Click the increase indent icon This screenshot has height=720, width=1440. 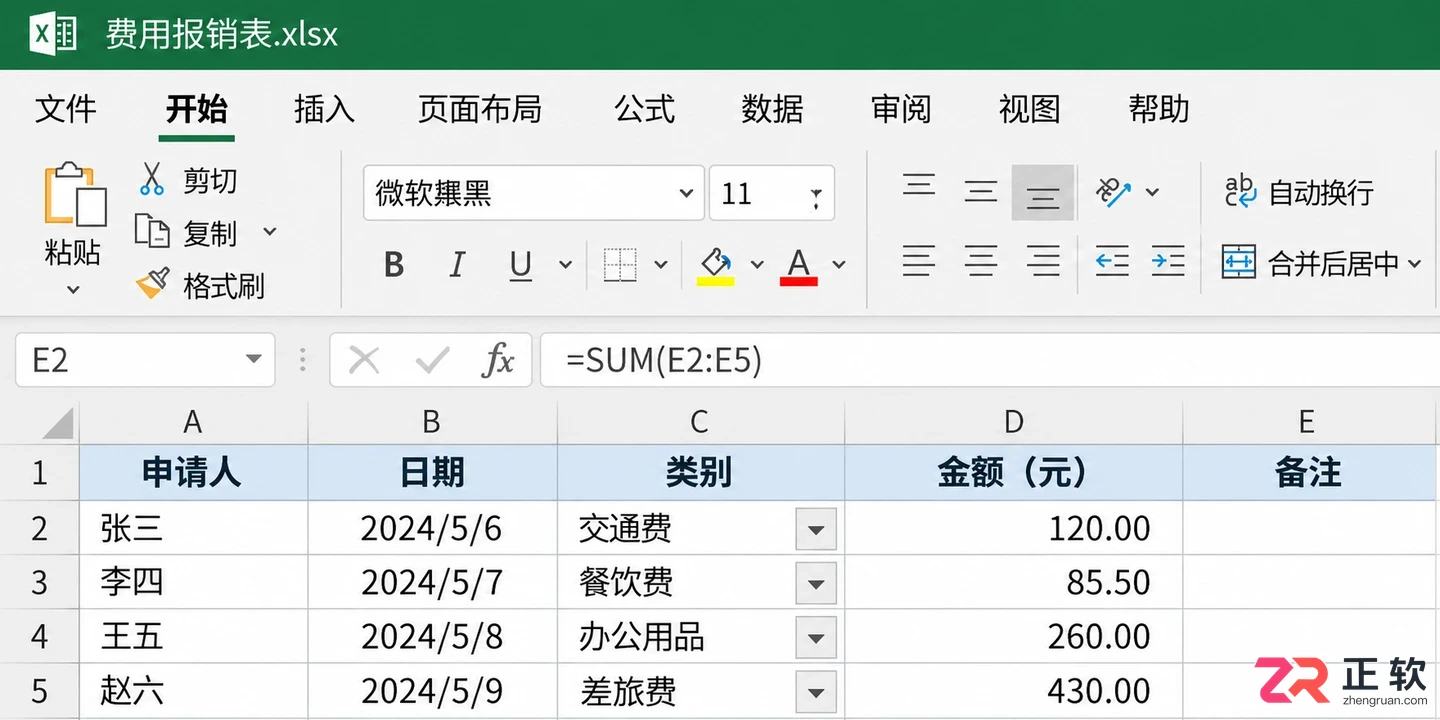1168,262
